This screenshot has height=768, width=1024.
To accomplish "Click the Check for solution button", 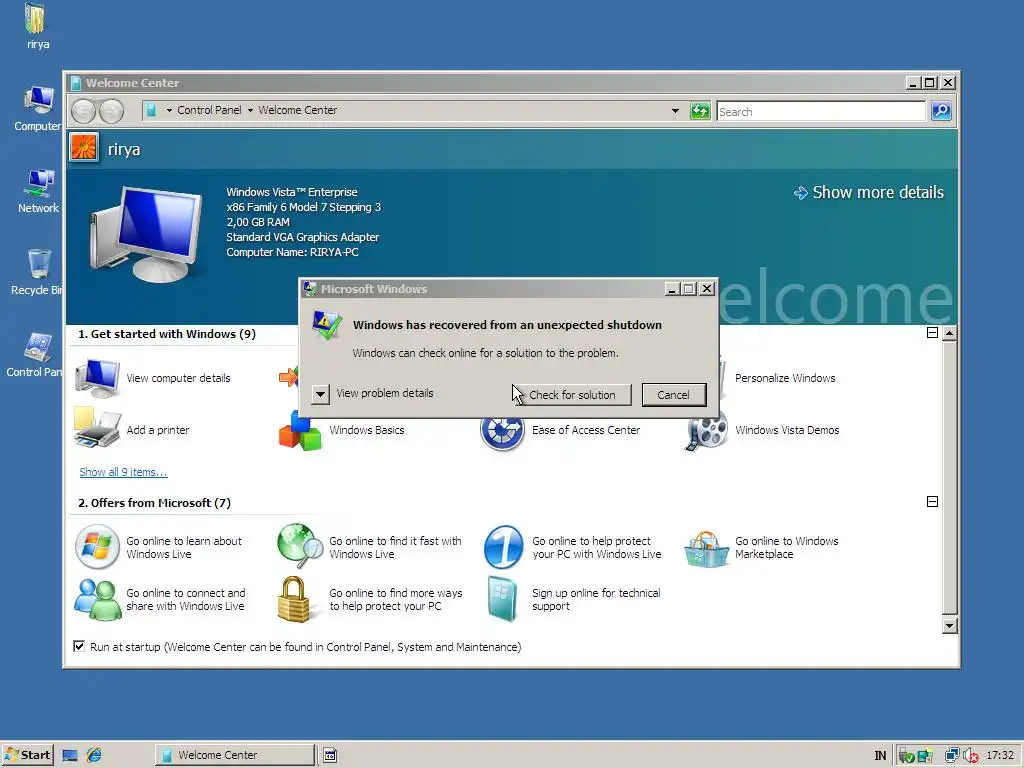I will click(x=572, y=394).
